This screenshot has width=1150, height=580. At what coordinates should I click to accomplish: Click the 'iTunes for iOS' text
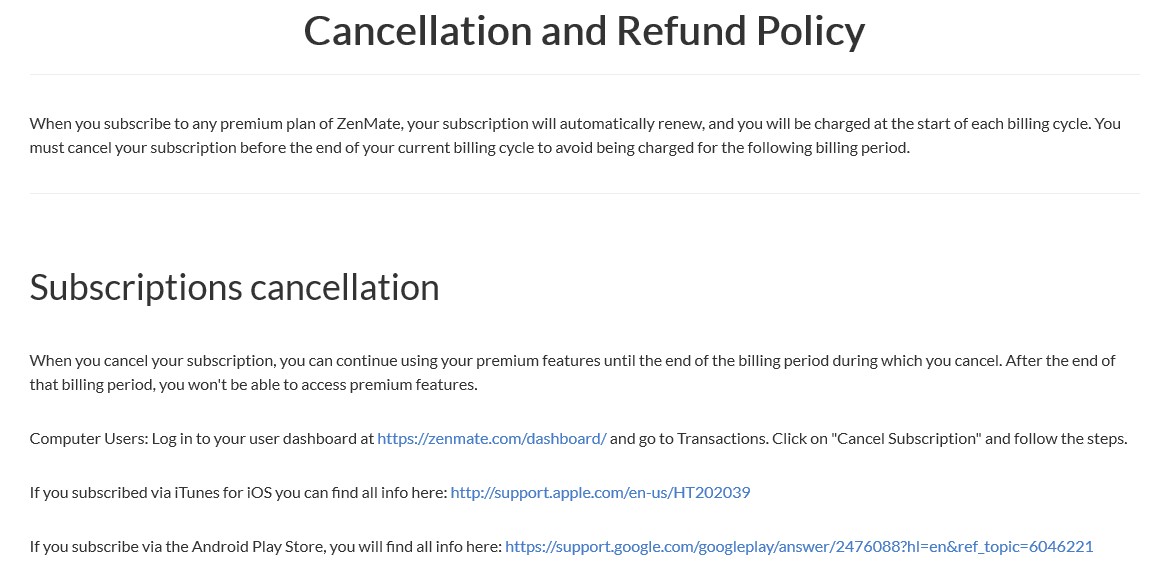pos(223,492)
